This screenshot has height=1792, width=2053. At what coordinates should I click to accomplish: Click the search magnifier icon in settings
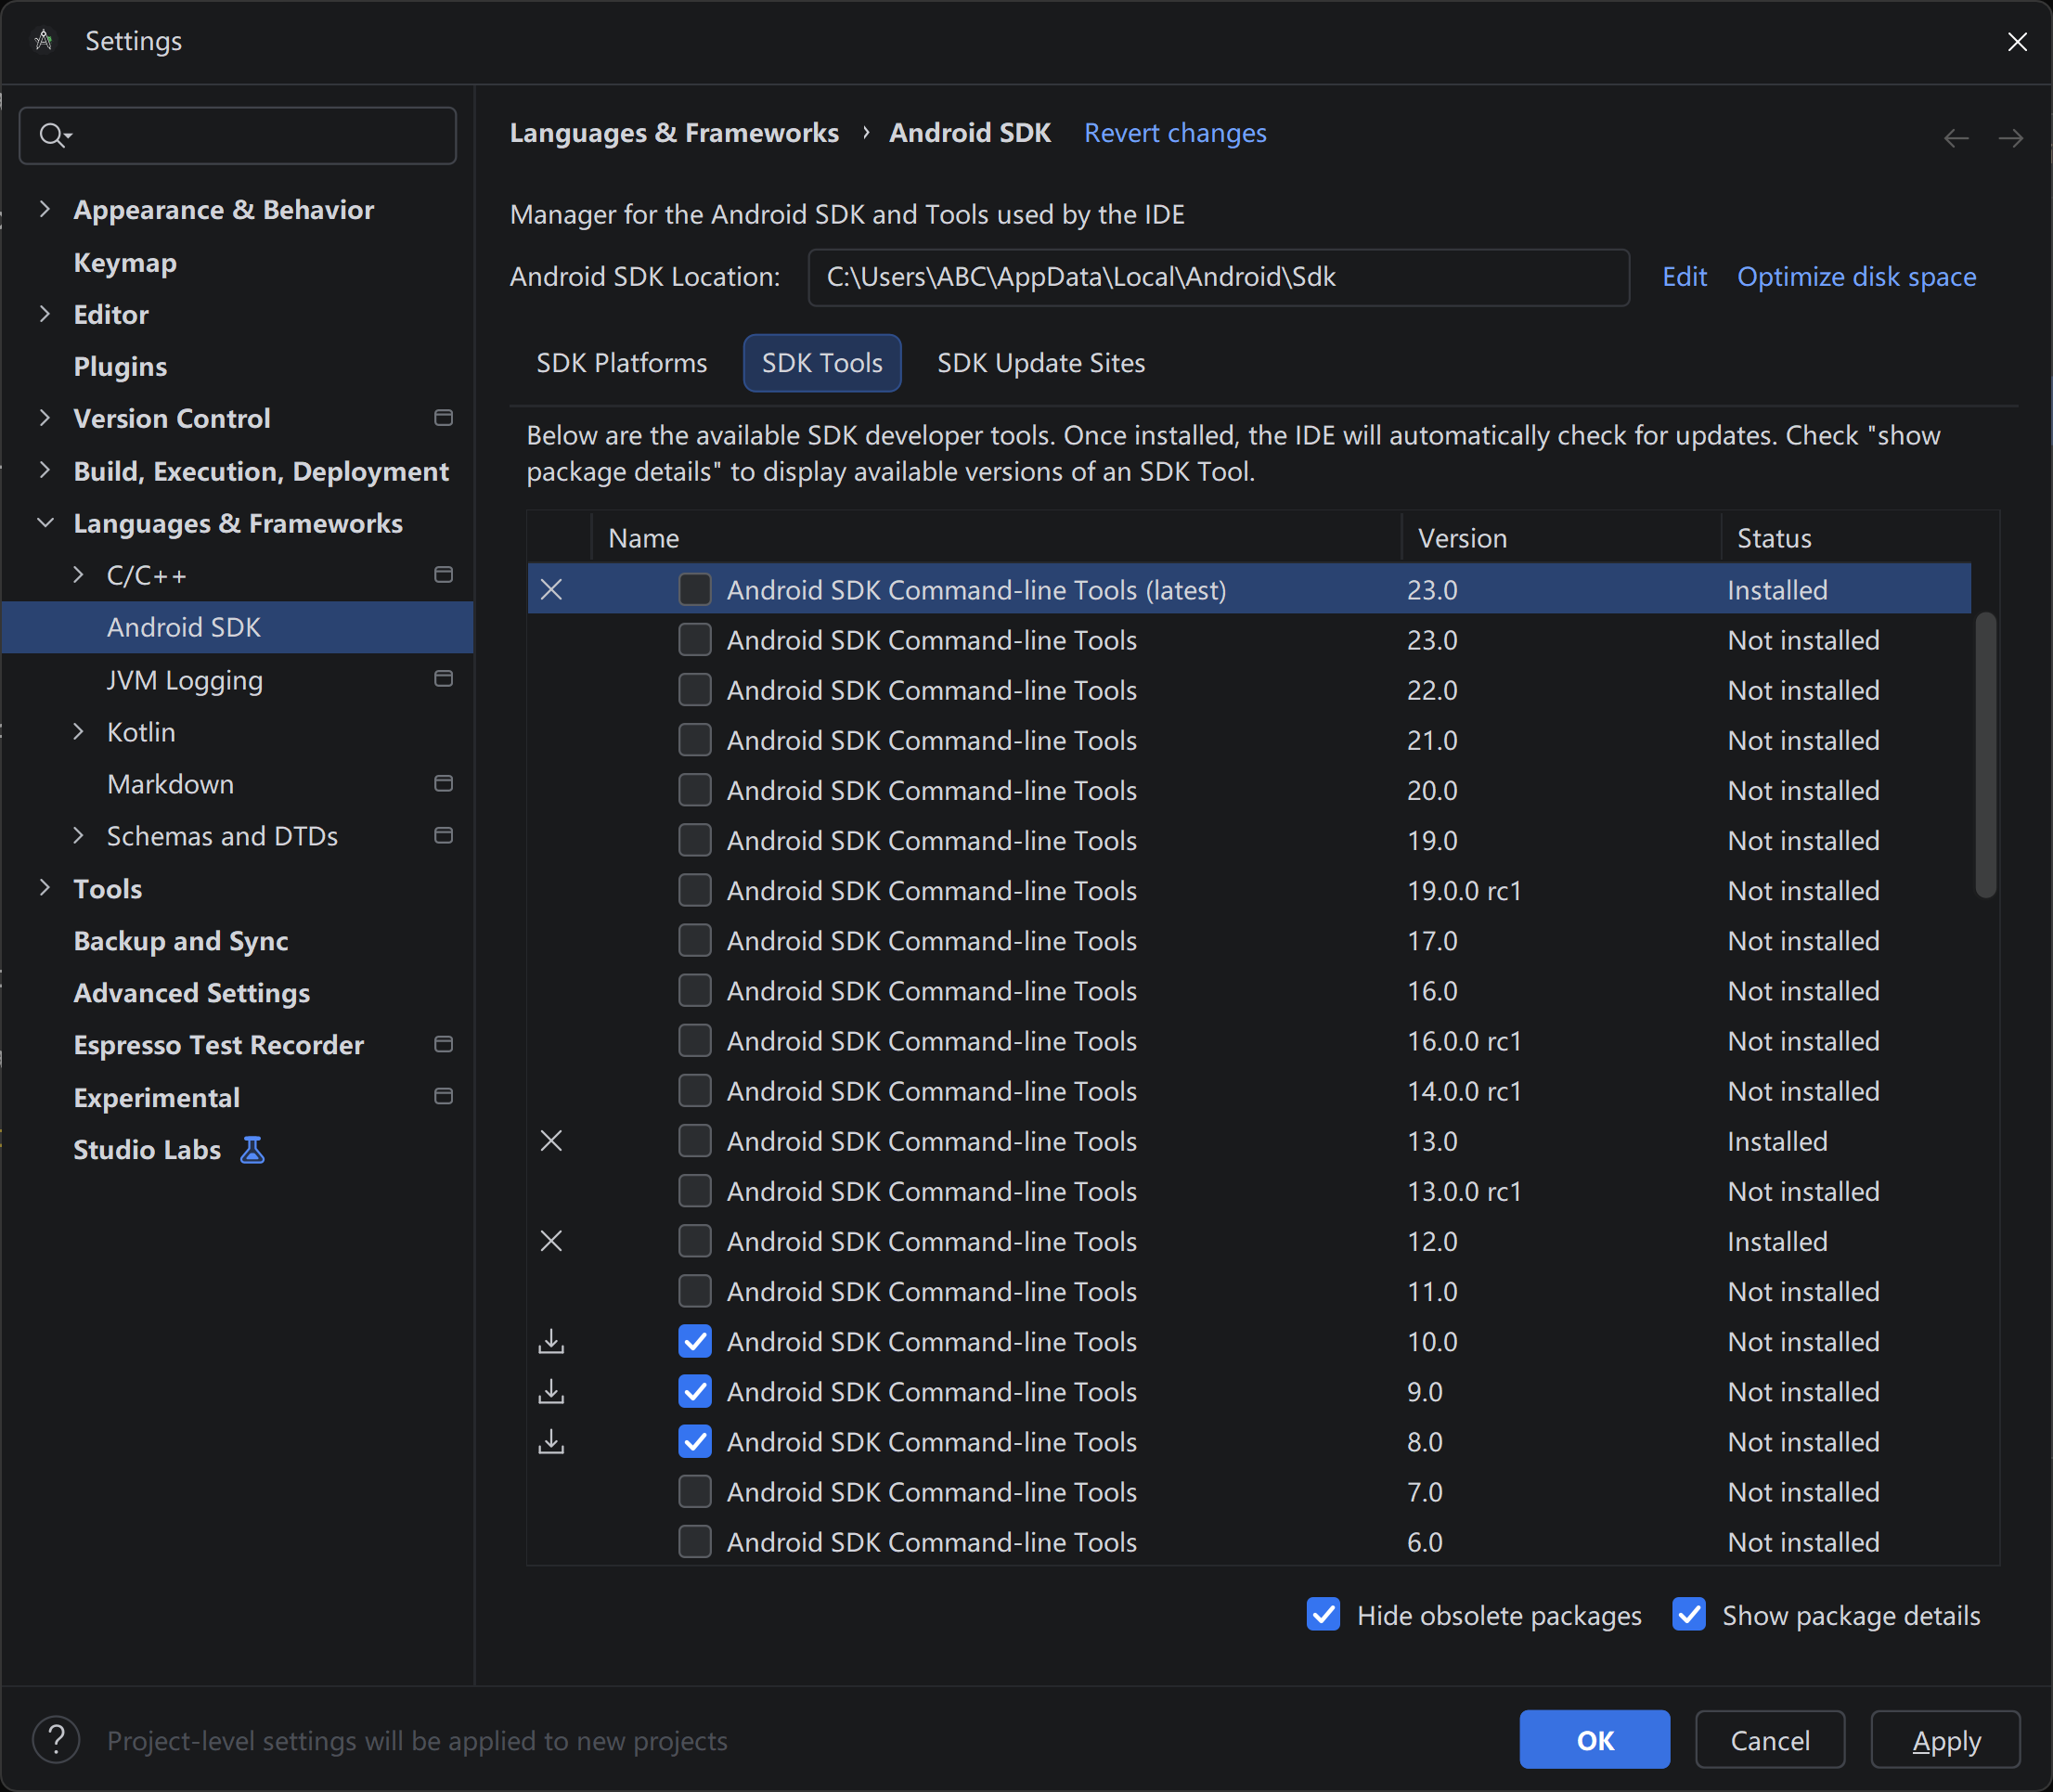click(x=53, y=134)
